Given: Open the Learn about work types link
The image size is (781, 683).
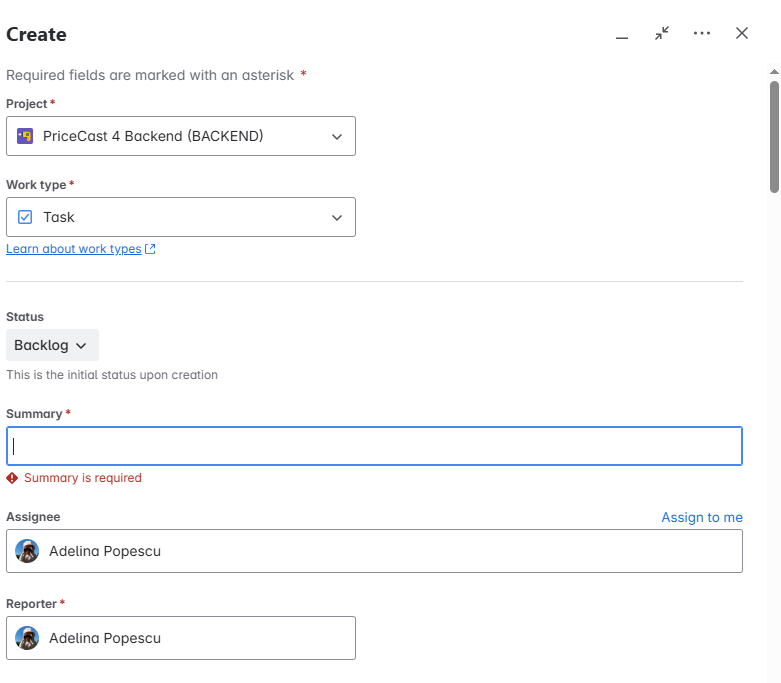Looking at the screenshot, I should pyautogui.click(x=74, y=249).
